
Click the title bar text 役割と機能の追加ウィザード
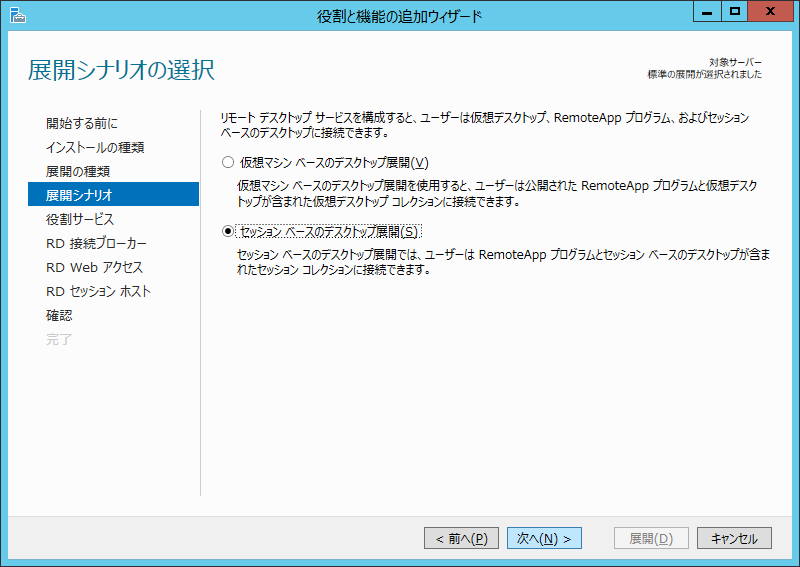coord(400,15)
